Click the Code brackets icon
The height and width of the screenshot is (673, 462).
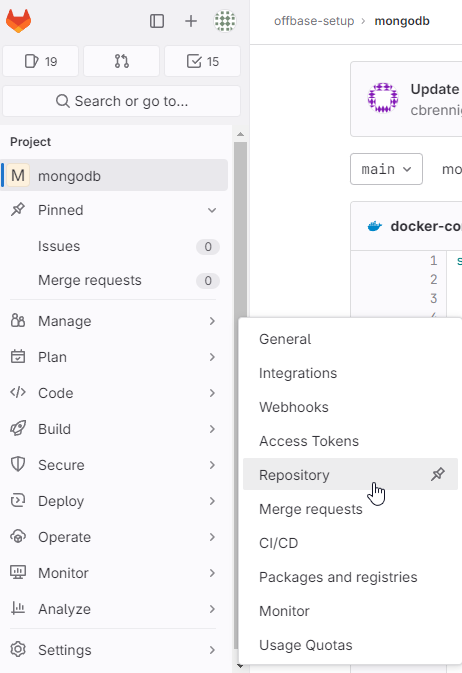(18, 393)
